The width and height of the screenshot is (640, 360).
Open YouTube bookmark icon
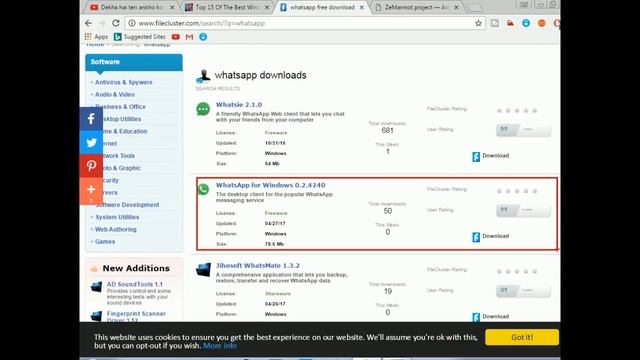coord(176,37)
